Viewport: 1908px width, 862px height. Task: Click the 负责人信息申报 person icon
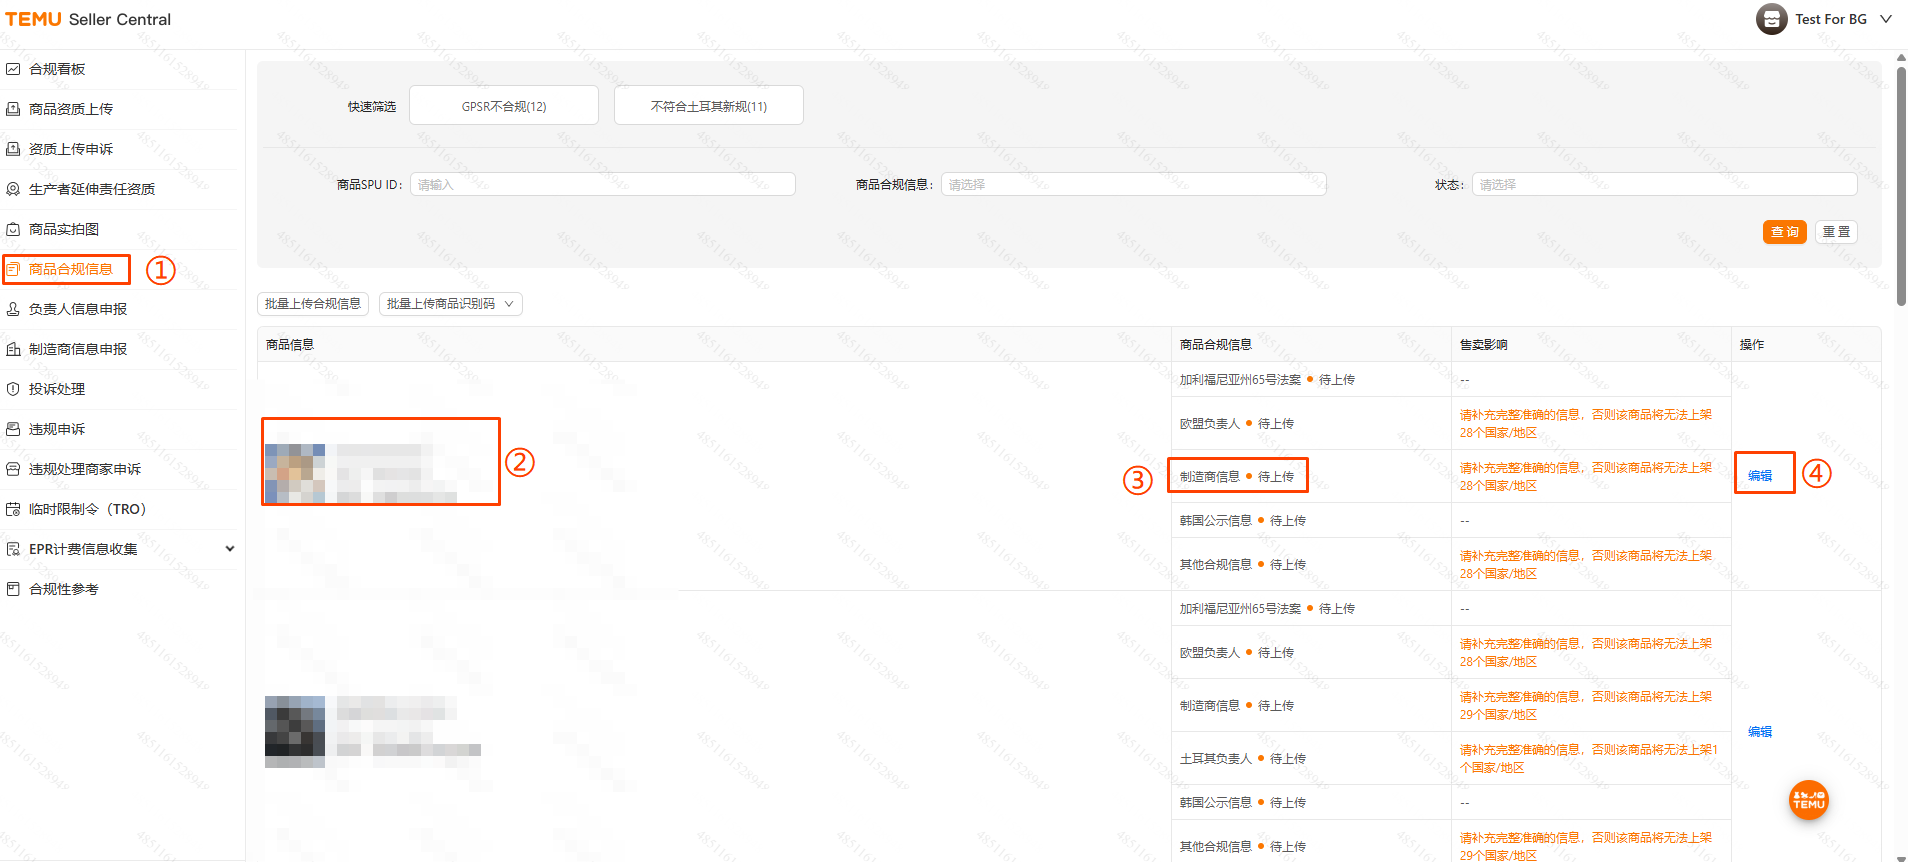(x=13, y=309)
